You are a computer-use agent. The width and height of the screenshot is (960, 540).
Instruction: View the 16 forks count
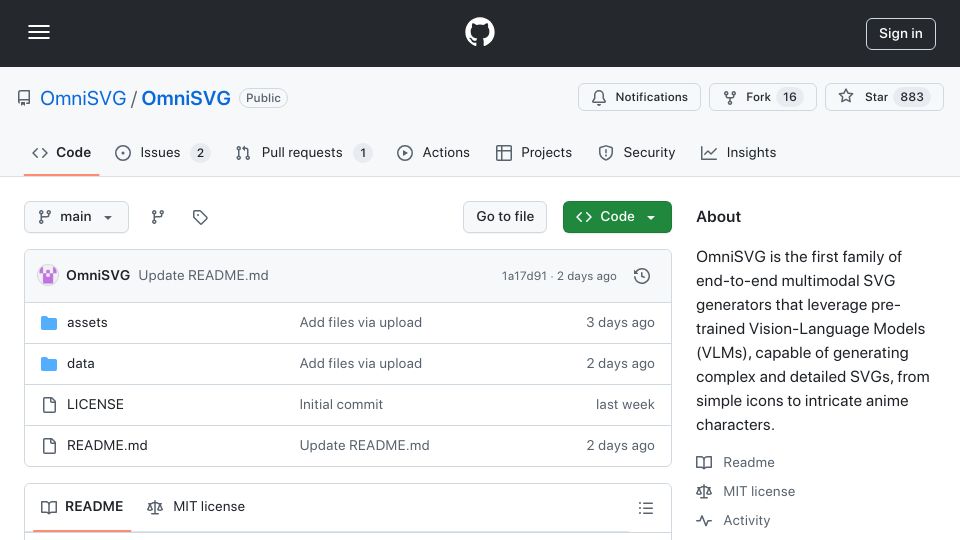click(x=790, y=97)
